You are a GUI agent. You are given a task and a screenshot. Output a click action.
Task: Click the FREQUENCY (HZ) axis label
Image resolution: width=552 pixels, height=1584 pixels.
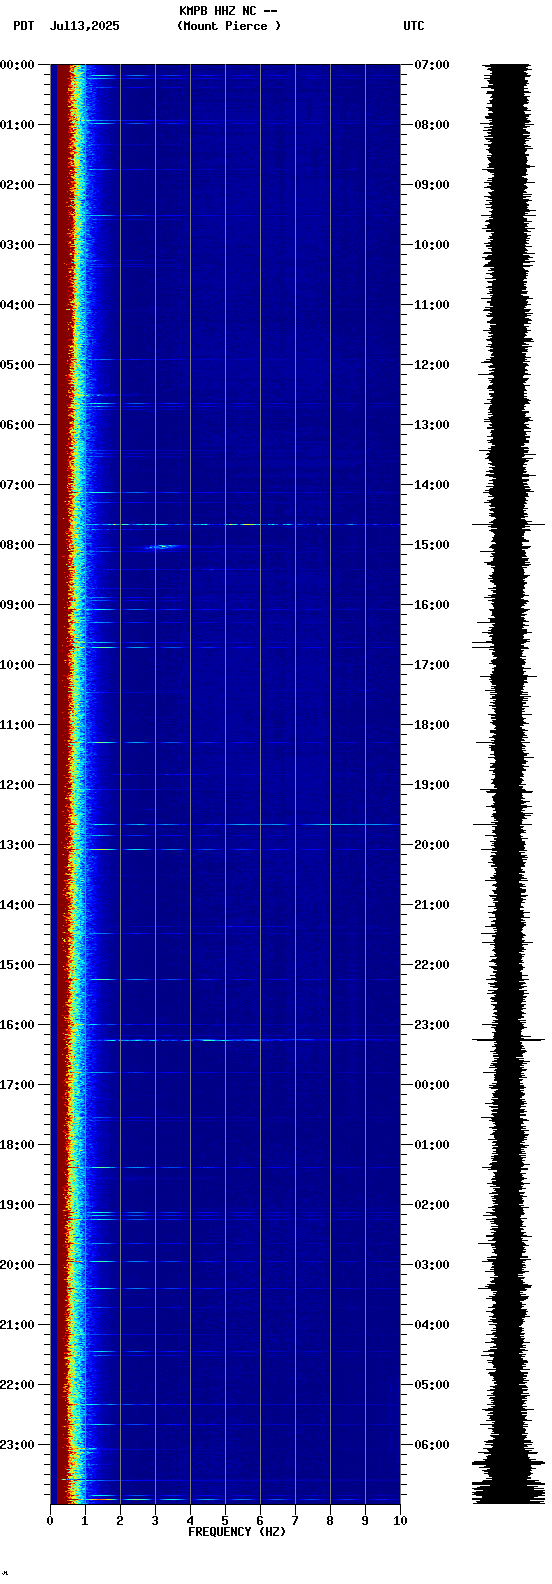[237, 1532]
